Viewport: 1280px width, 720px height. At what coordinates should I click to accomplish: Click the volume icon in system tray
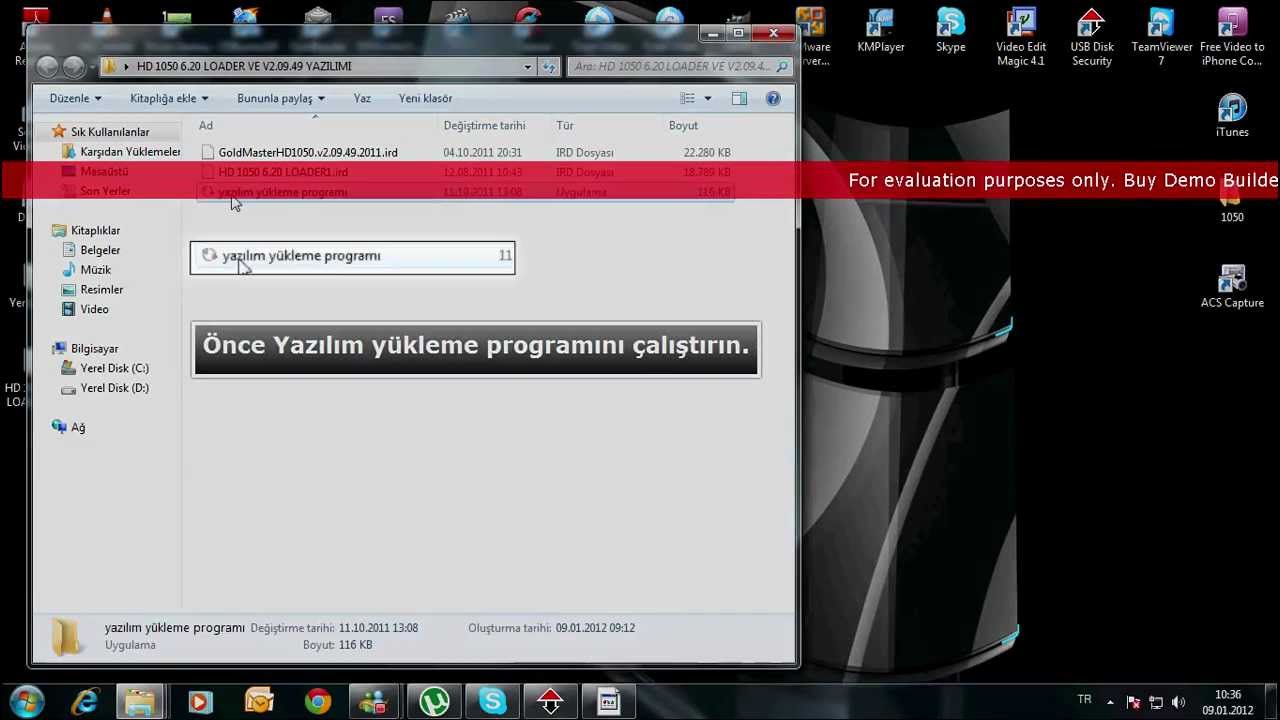coord(1178,702)
